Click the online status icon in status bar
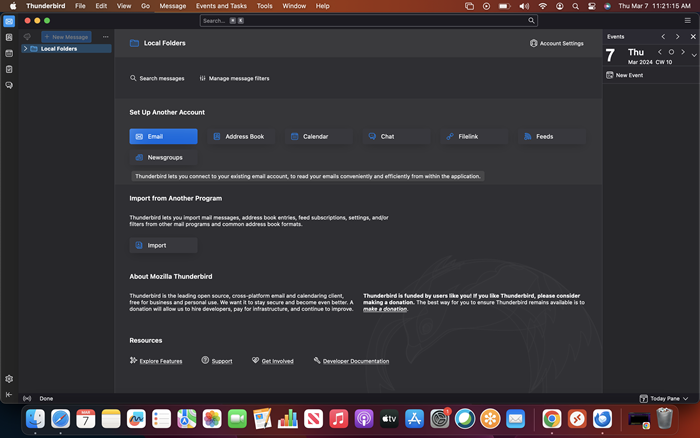Image resolution: width=700 pixels, height=438 pixels. tap(27, 398)
